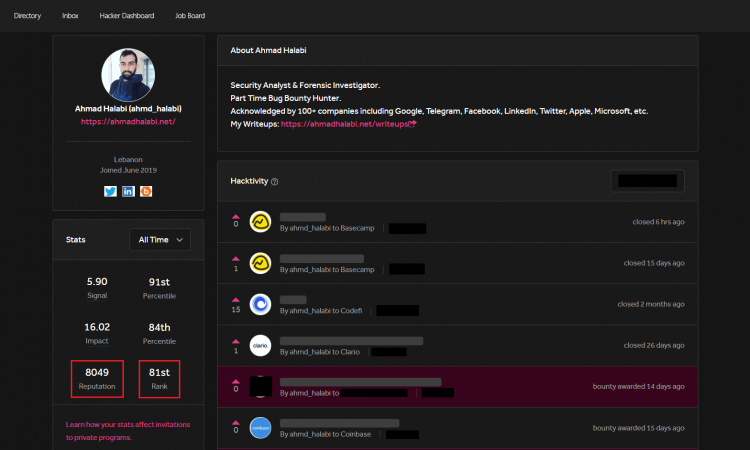Click the 16.02 Impact stat
750x450 pixels.
(97, 333)
